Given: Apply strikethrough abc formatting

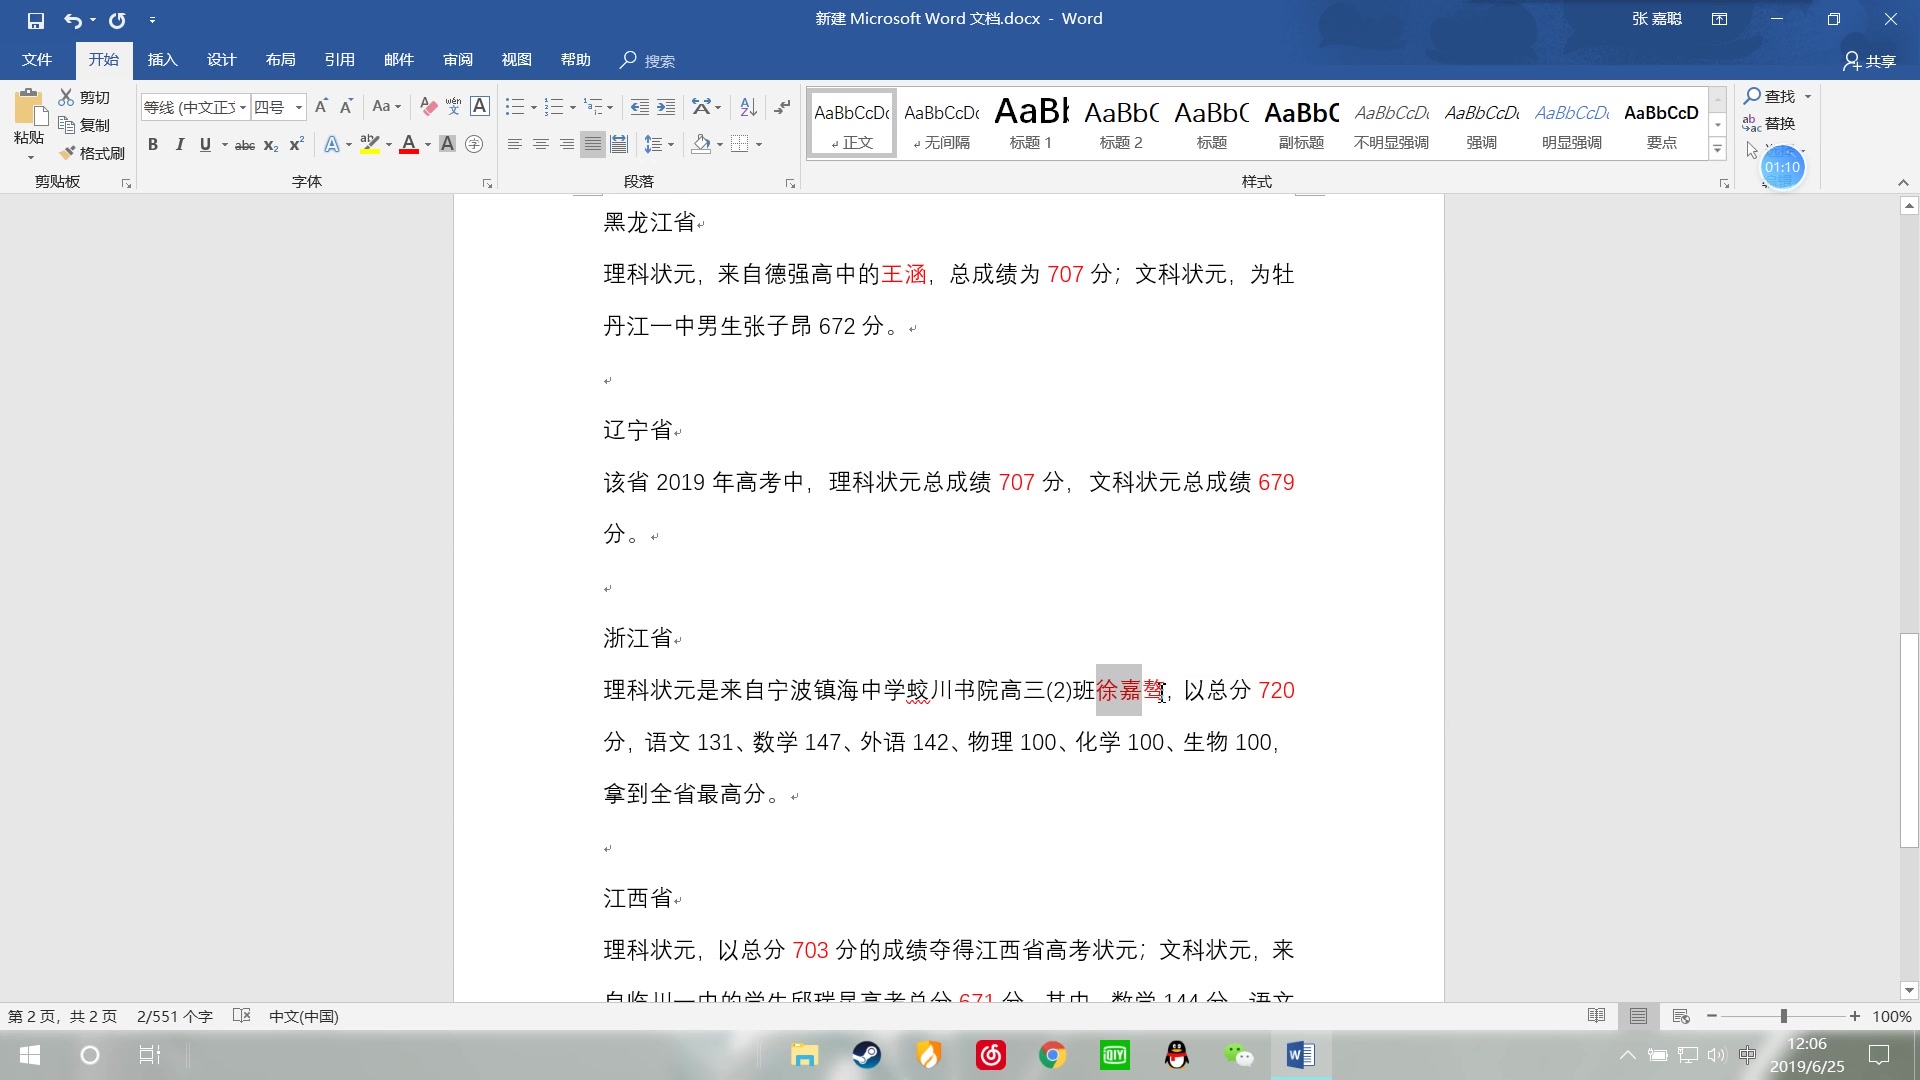Looking at the screenshot, I should (x=245, y=145).
